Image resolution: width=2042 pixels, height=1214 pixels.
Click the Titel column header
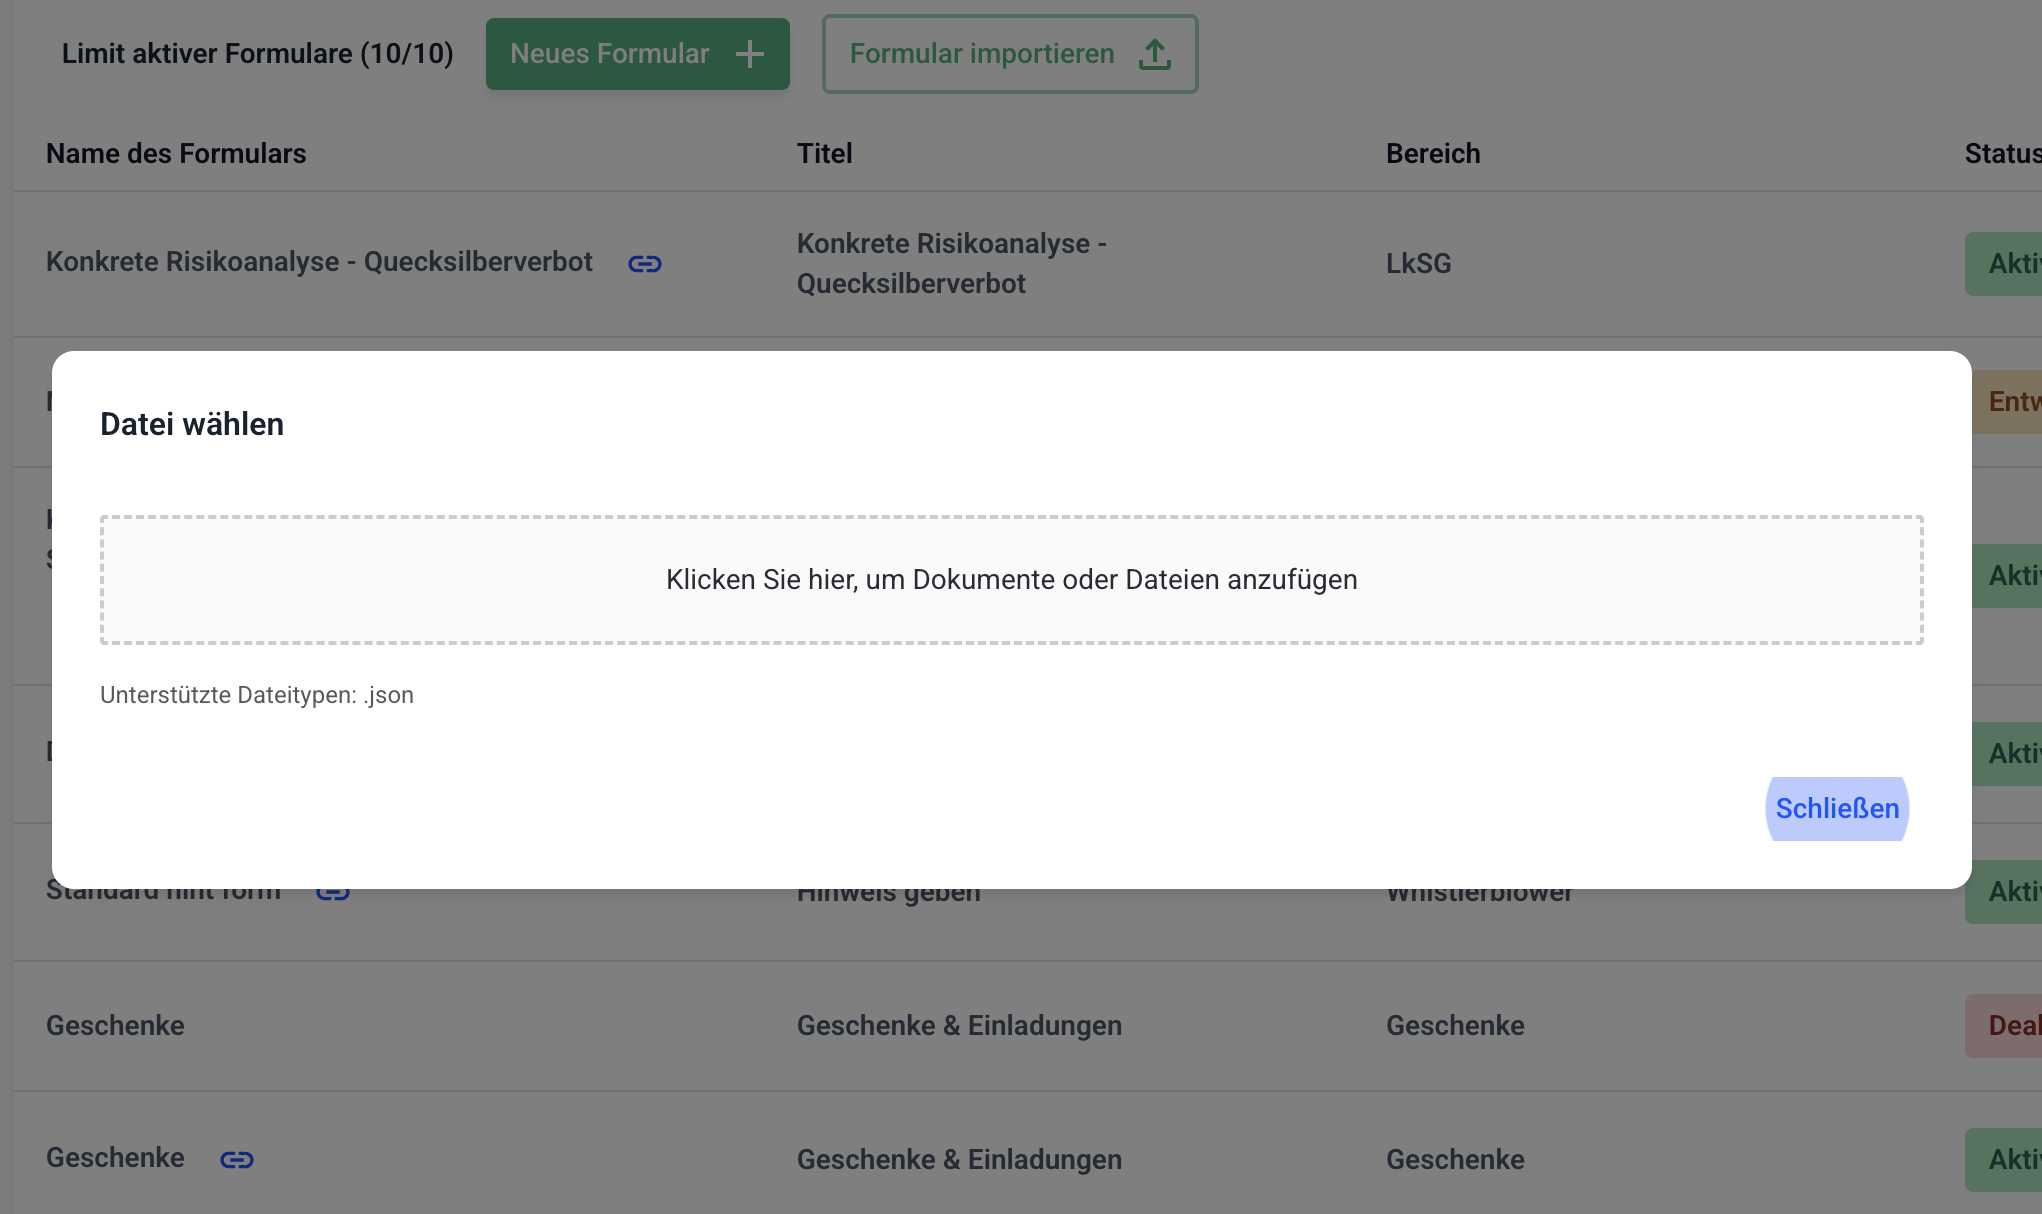point(824,153)
